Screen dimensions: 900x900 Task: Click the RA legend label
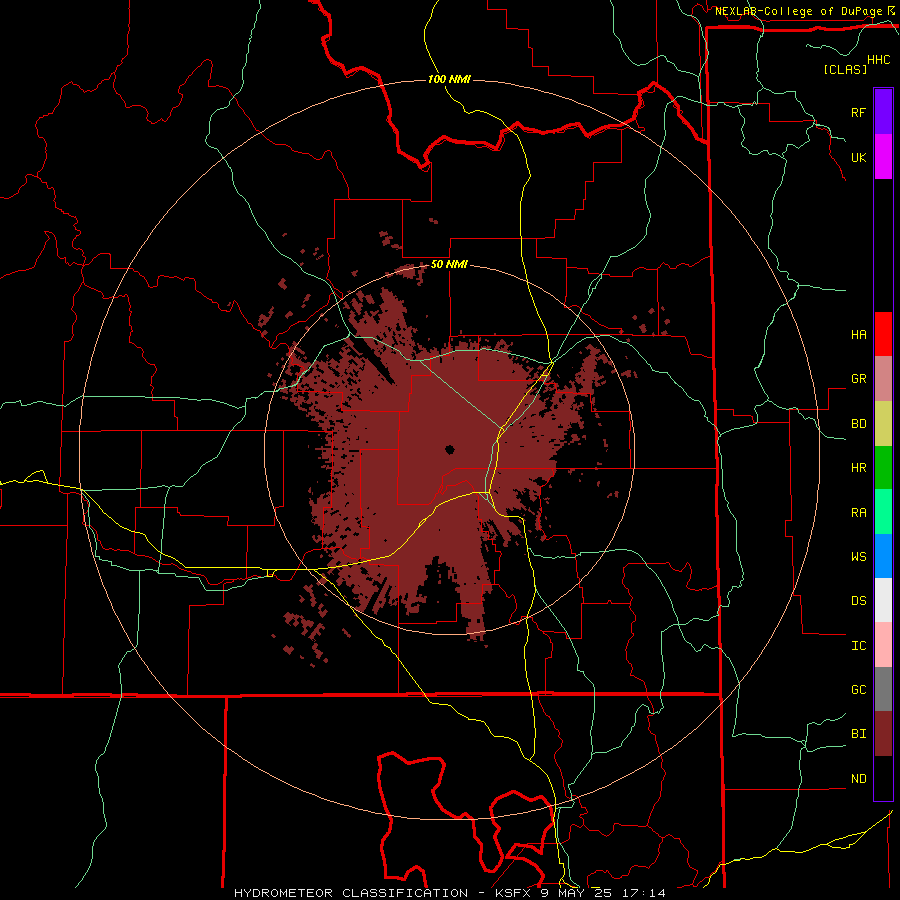(x=858, y=513)
